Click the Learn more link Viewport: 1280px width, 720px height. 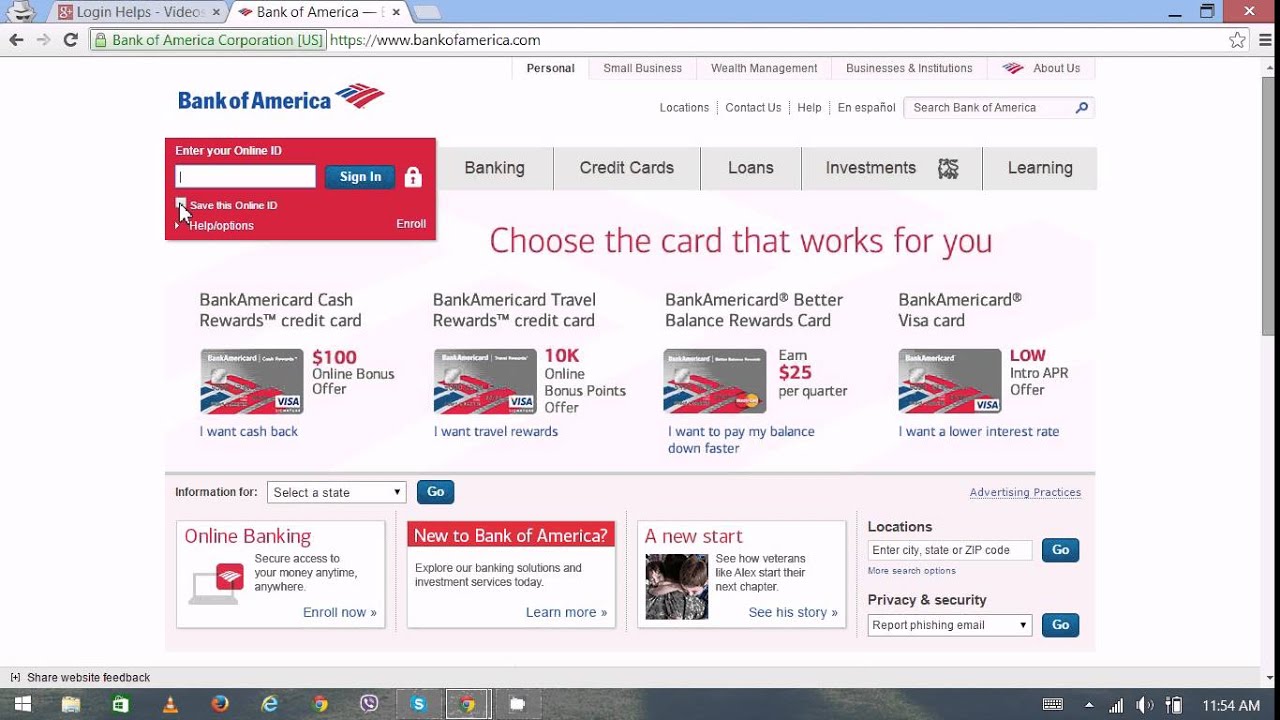pos(566,612)
